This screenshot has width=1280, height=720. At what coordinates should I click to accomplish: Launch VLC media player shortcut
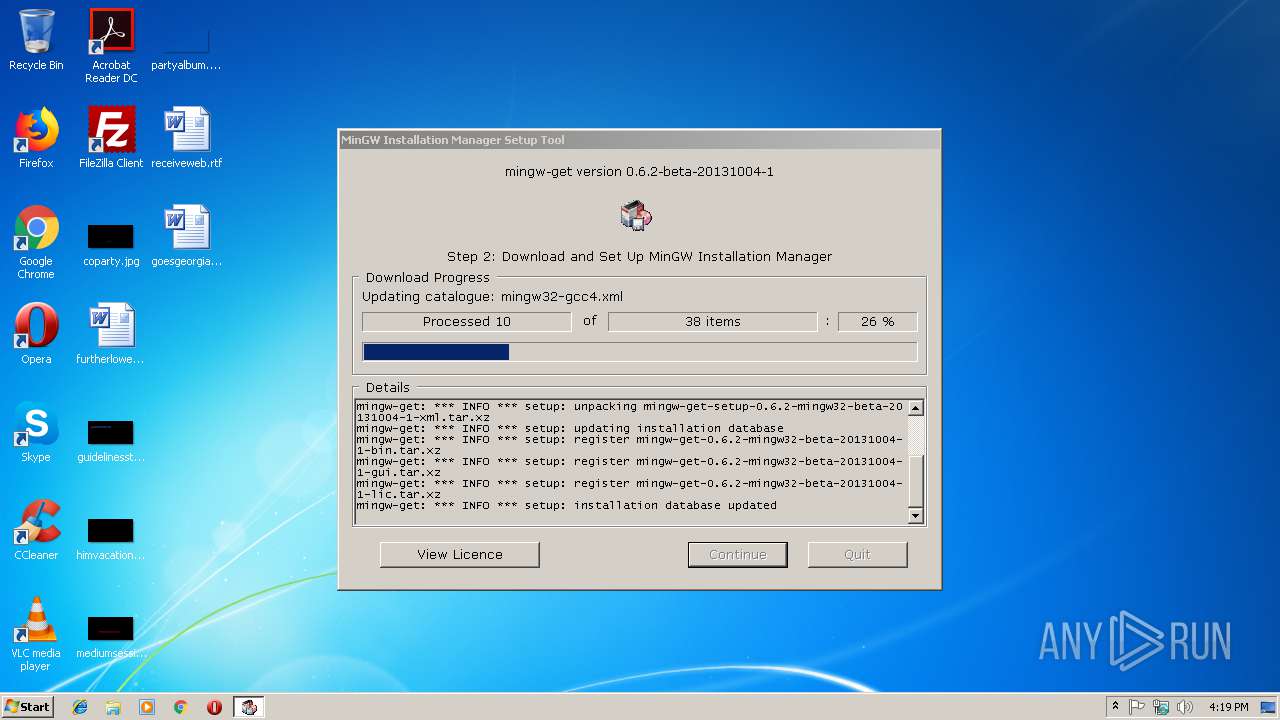coord(36,634)
